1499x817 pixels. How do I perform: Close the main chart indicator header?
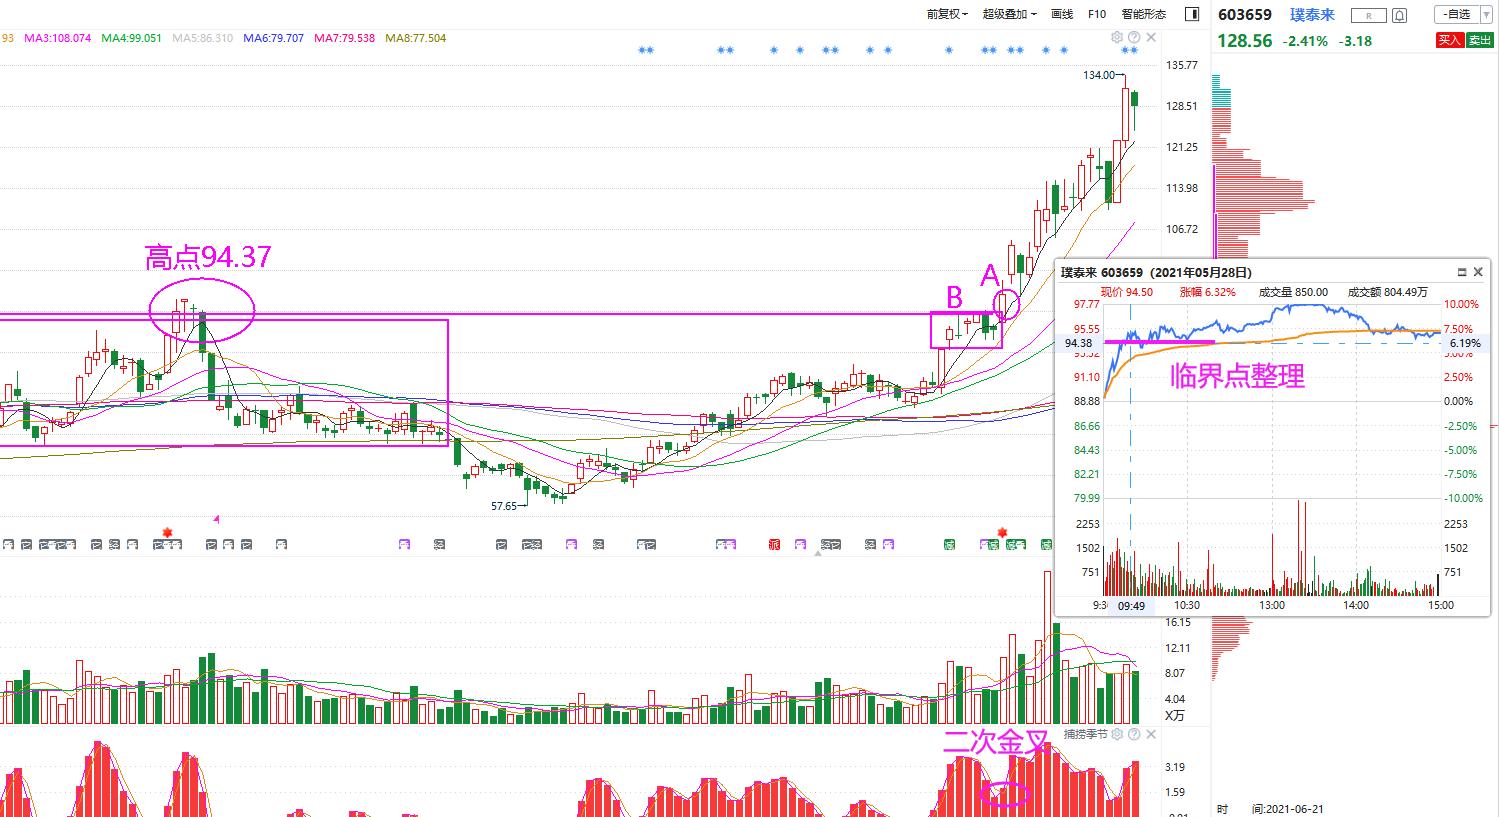[x=1151, y=38]
